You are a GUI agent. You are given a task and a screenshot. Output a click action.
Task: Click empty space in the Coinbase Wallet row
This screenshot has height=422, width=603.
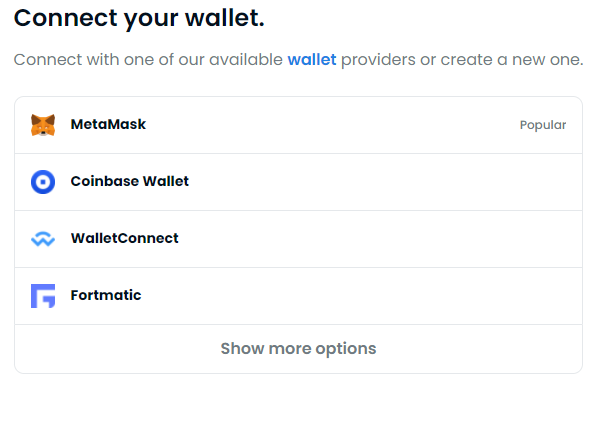(385, 182)
